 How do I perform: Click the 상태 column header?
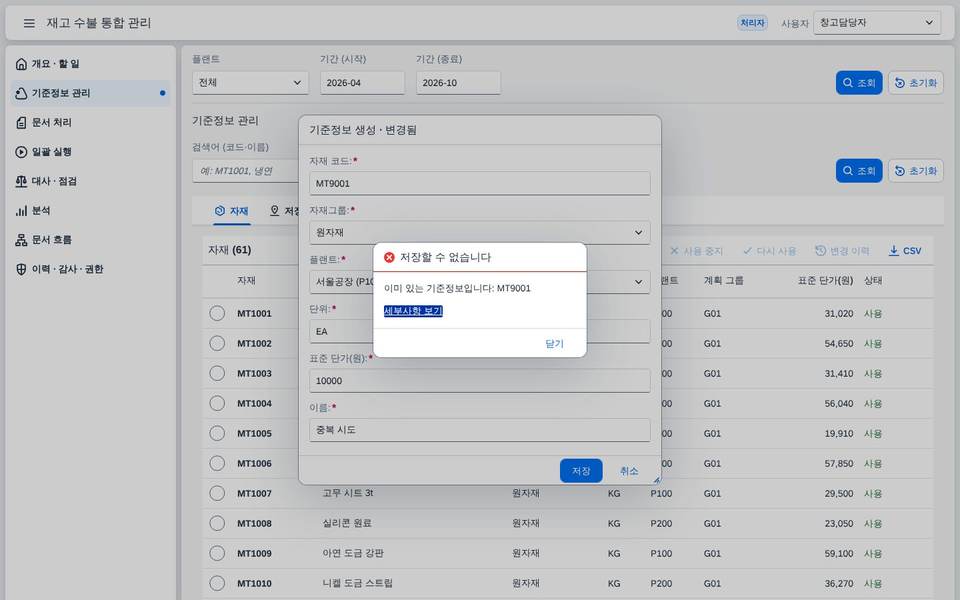[x=873, y=280]
